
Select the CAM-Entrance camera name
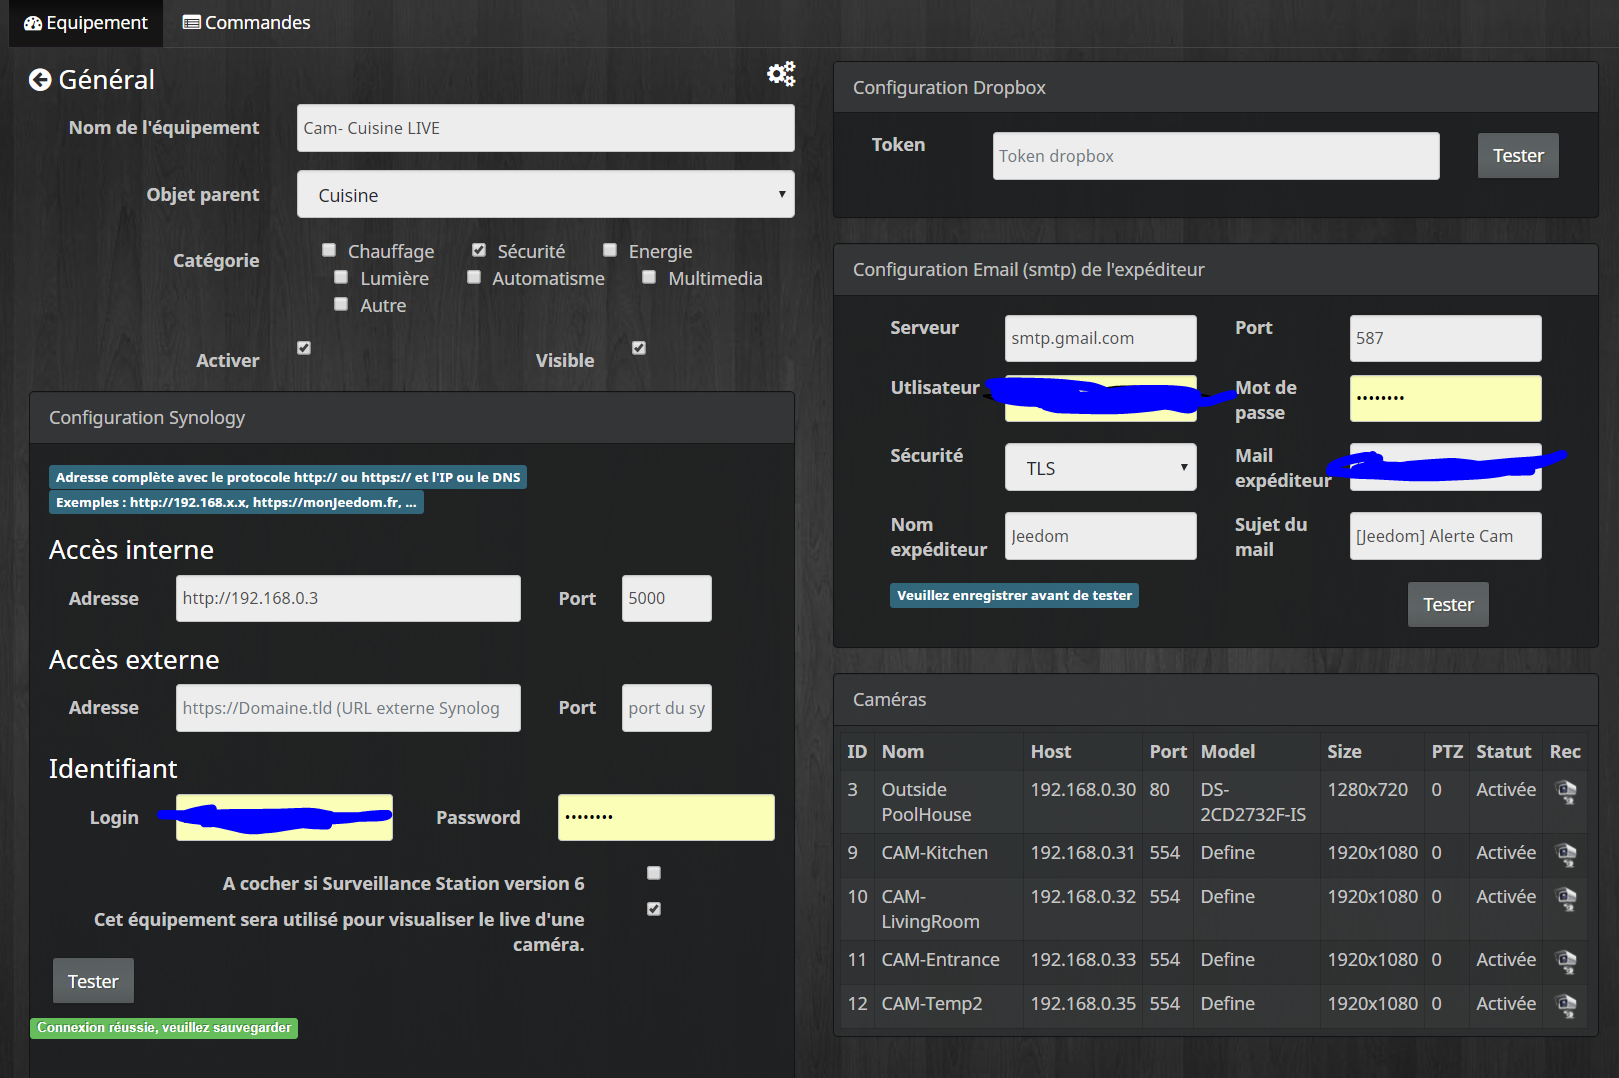pos(940,960)
